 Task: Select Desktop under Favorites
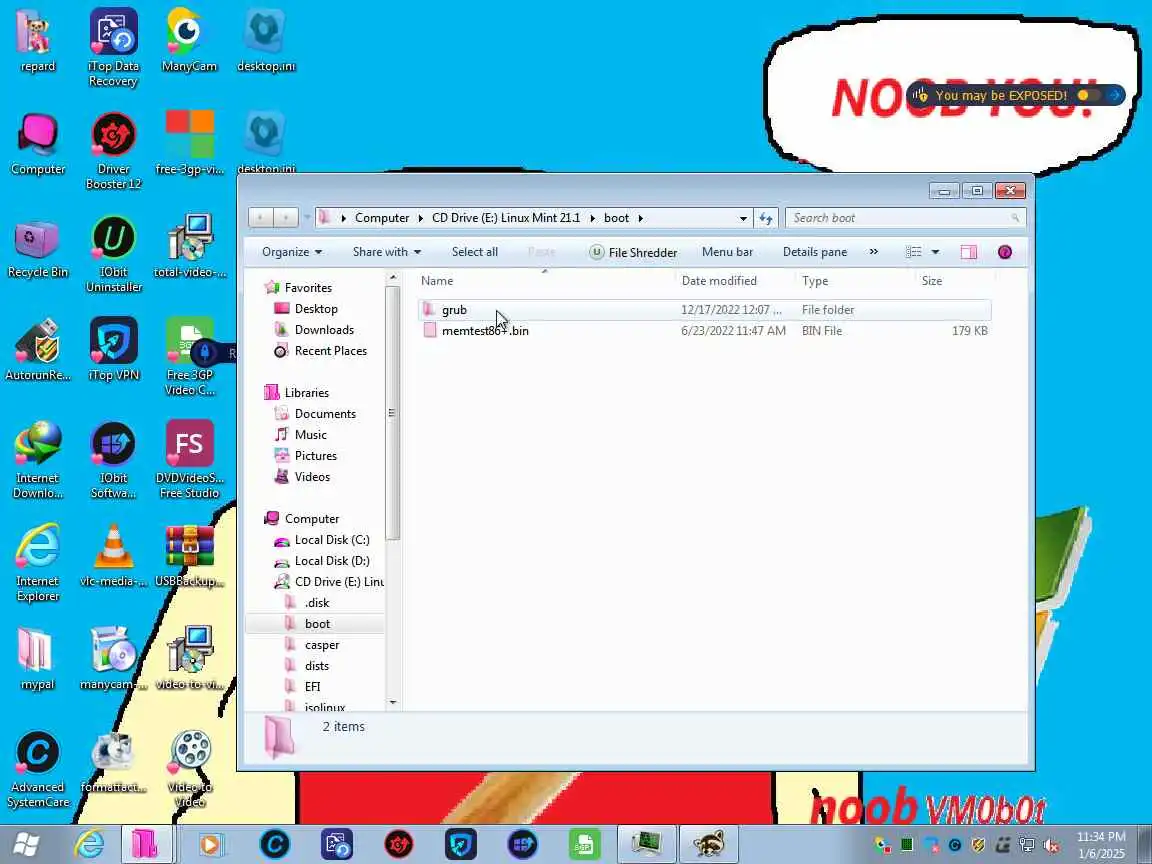pyautogui.click(x=306, y=309)
